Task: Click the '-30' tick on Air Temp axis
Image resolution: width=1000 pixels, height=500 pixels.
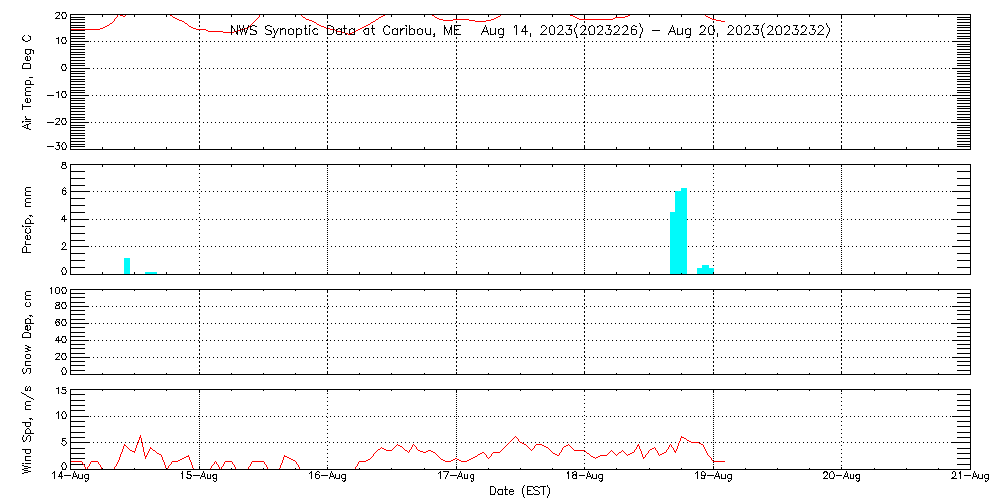Action: tap(57, 147)
